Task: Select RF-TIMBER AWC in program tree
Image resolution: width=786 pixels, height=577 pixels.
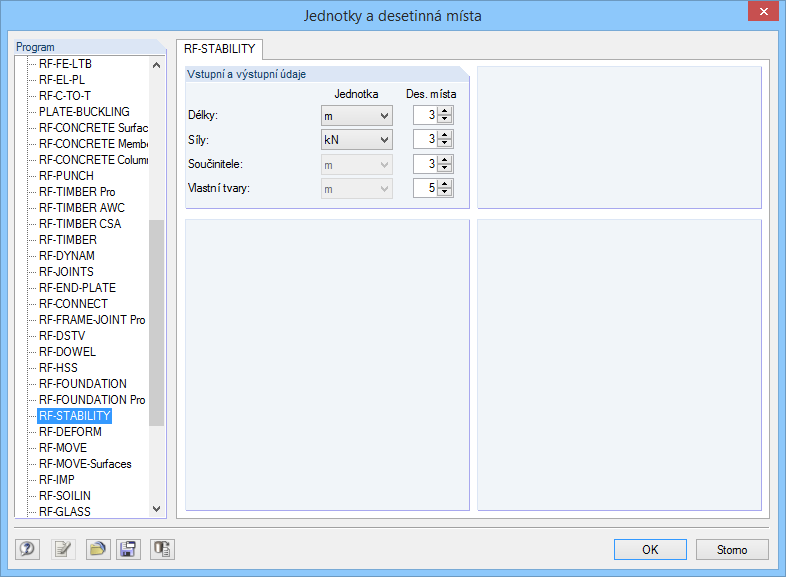Action: [x=82, y=208]
